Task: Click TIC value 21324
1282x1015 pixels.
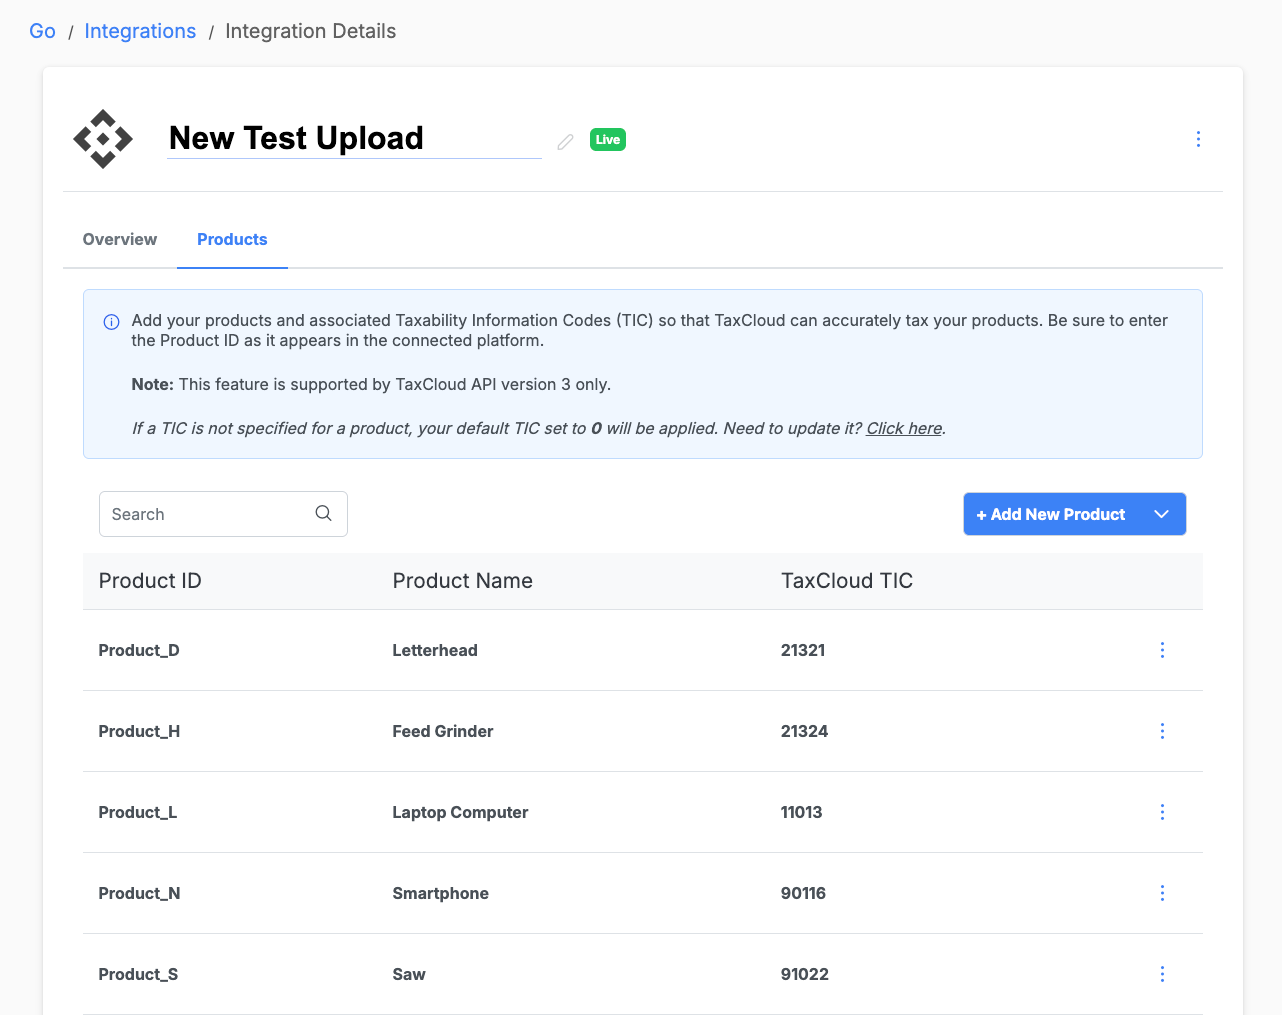Action: (805, 731)
